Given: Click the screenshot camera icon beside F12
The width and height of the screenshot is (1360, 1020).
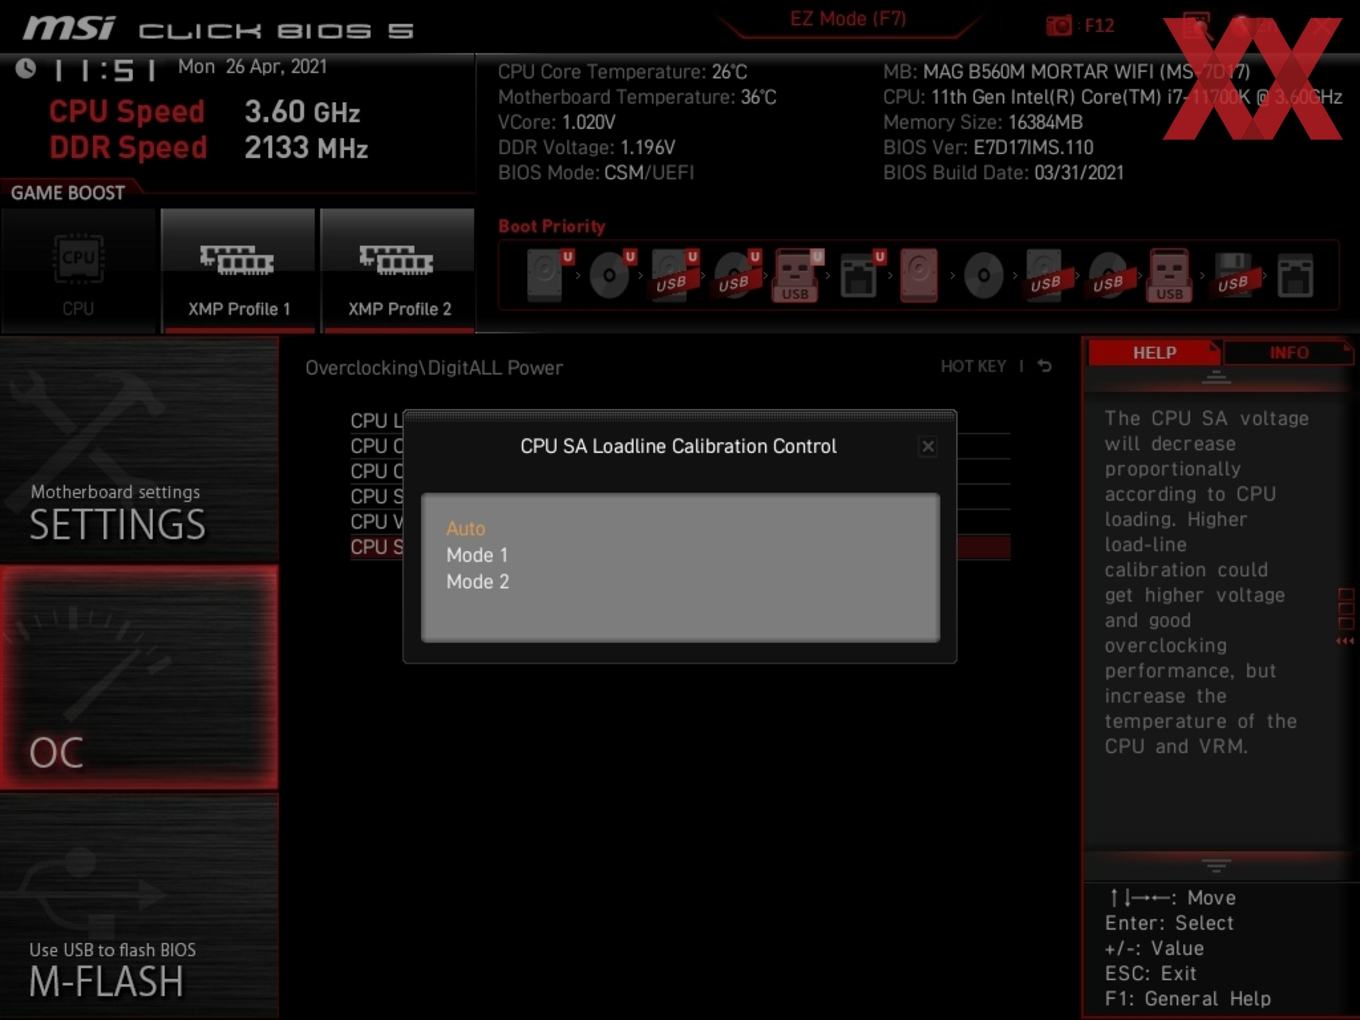Looking at the screenshot, I should 1059,26.
